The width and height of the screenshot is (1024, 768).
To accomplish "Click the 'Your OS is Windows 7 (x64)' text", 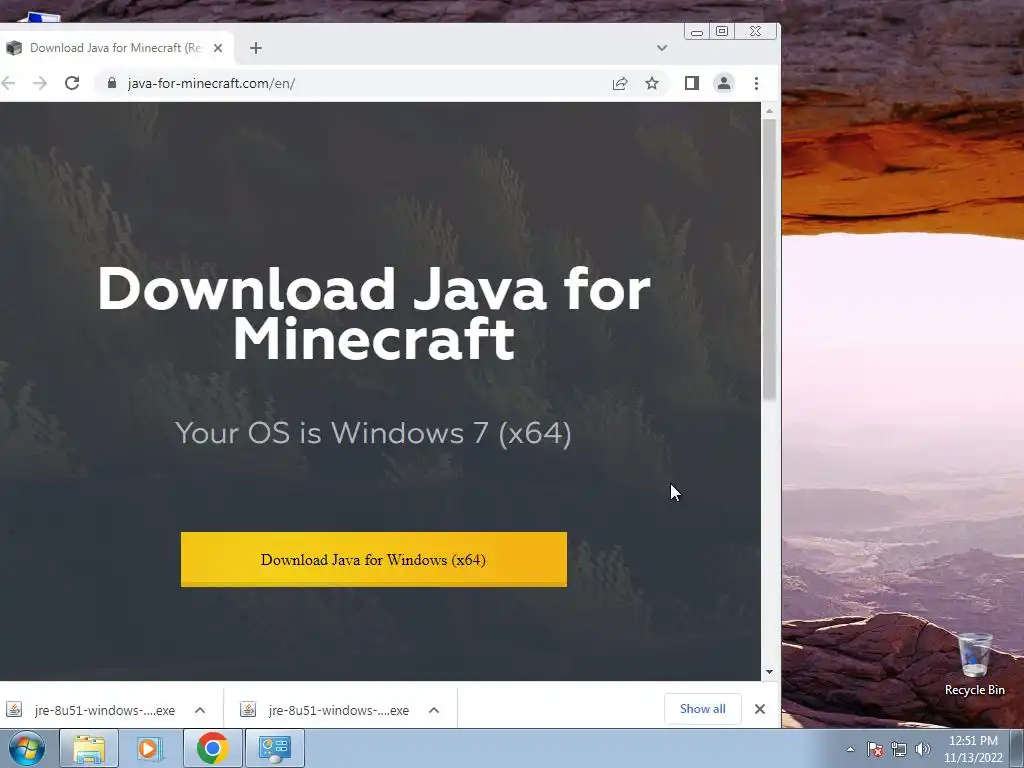I will pos(374,432).
